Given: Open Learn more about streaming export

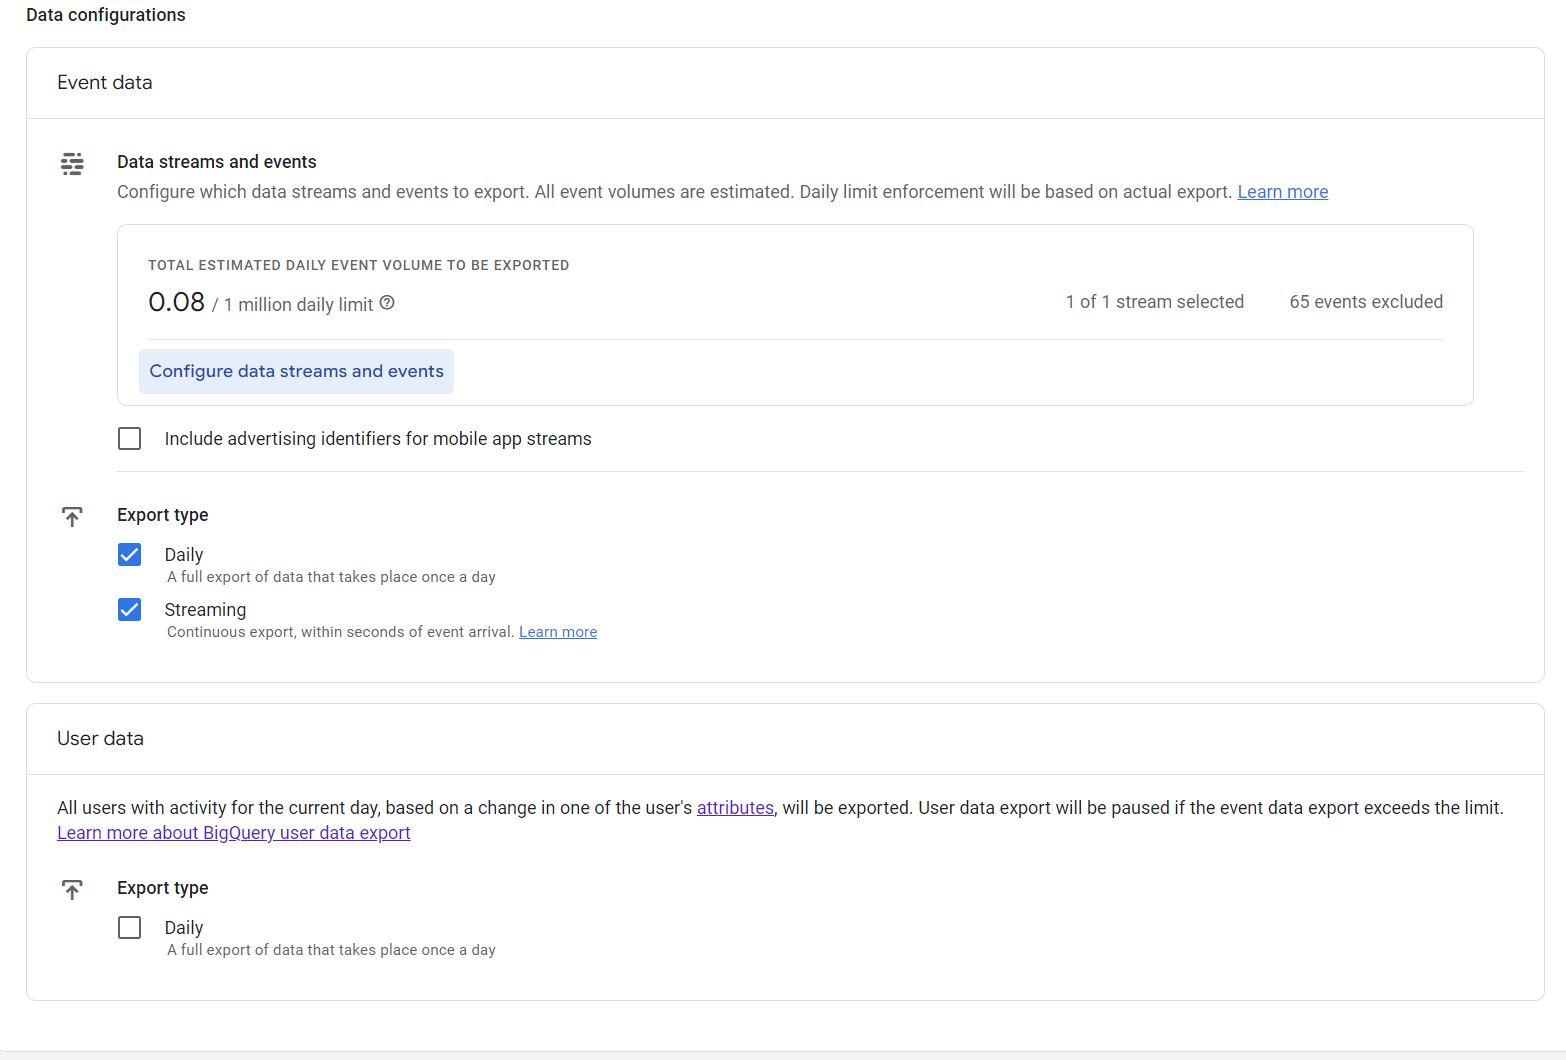Looking at the screenshot, I should click(x=557, y=631).
